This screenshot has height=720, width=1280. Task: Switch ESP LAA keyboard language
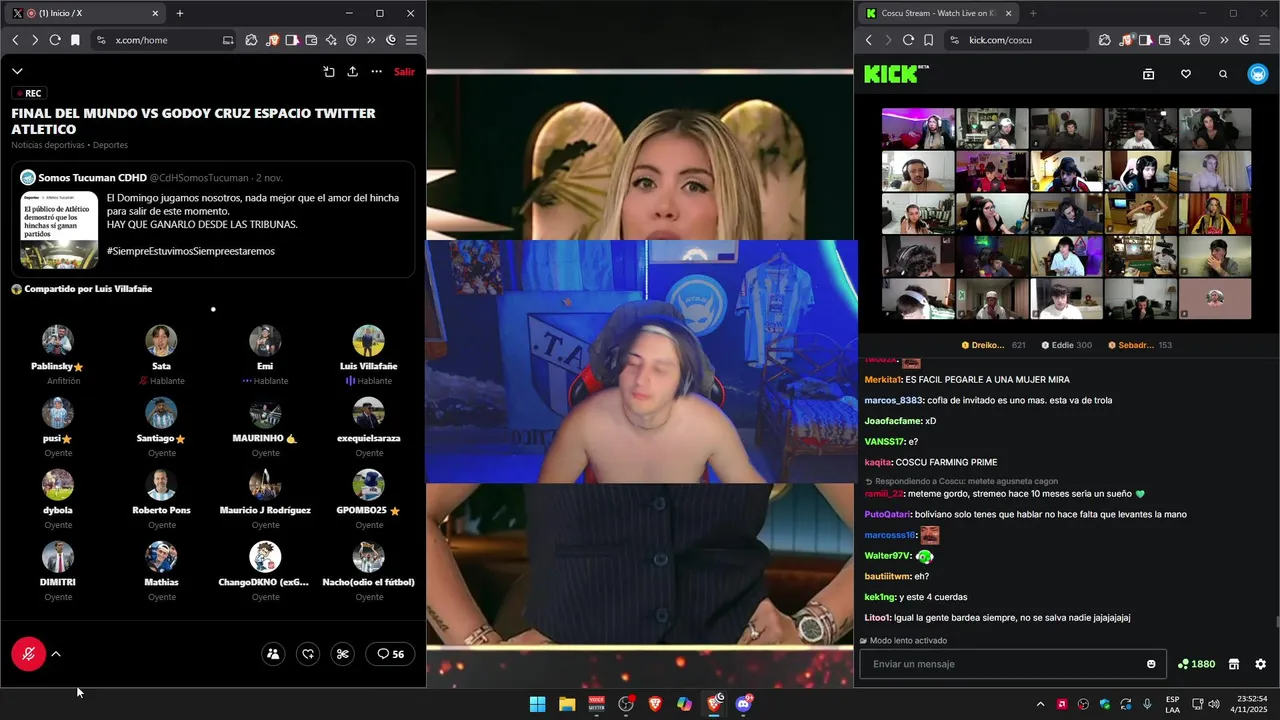[x=1172, y=704]
